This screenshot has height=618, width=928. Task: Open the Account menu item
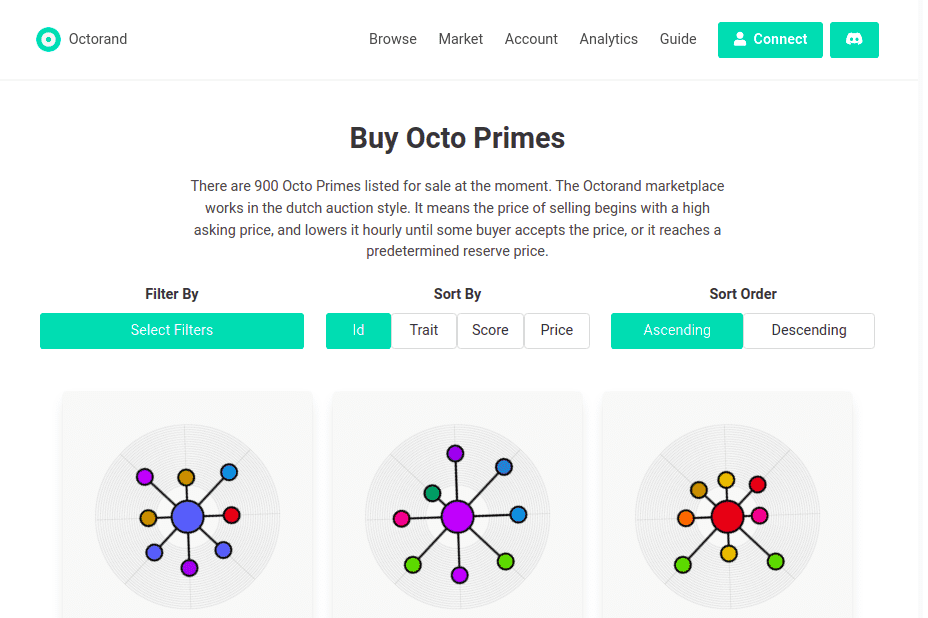pyautogui.click(x=531, y=39)
